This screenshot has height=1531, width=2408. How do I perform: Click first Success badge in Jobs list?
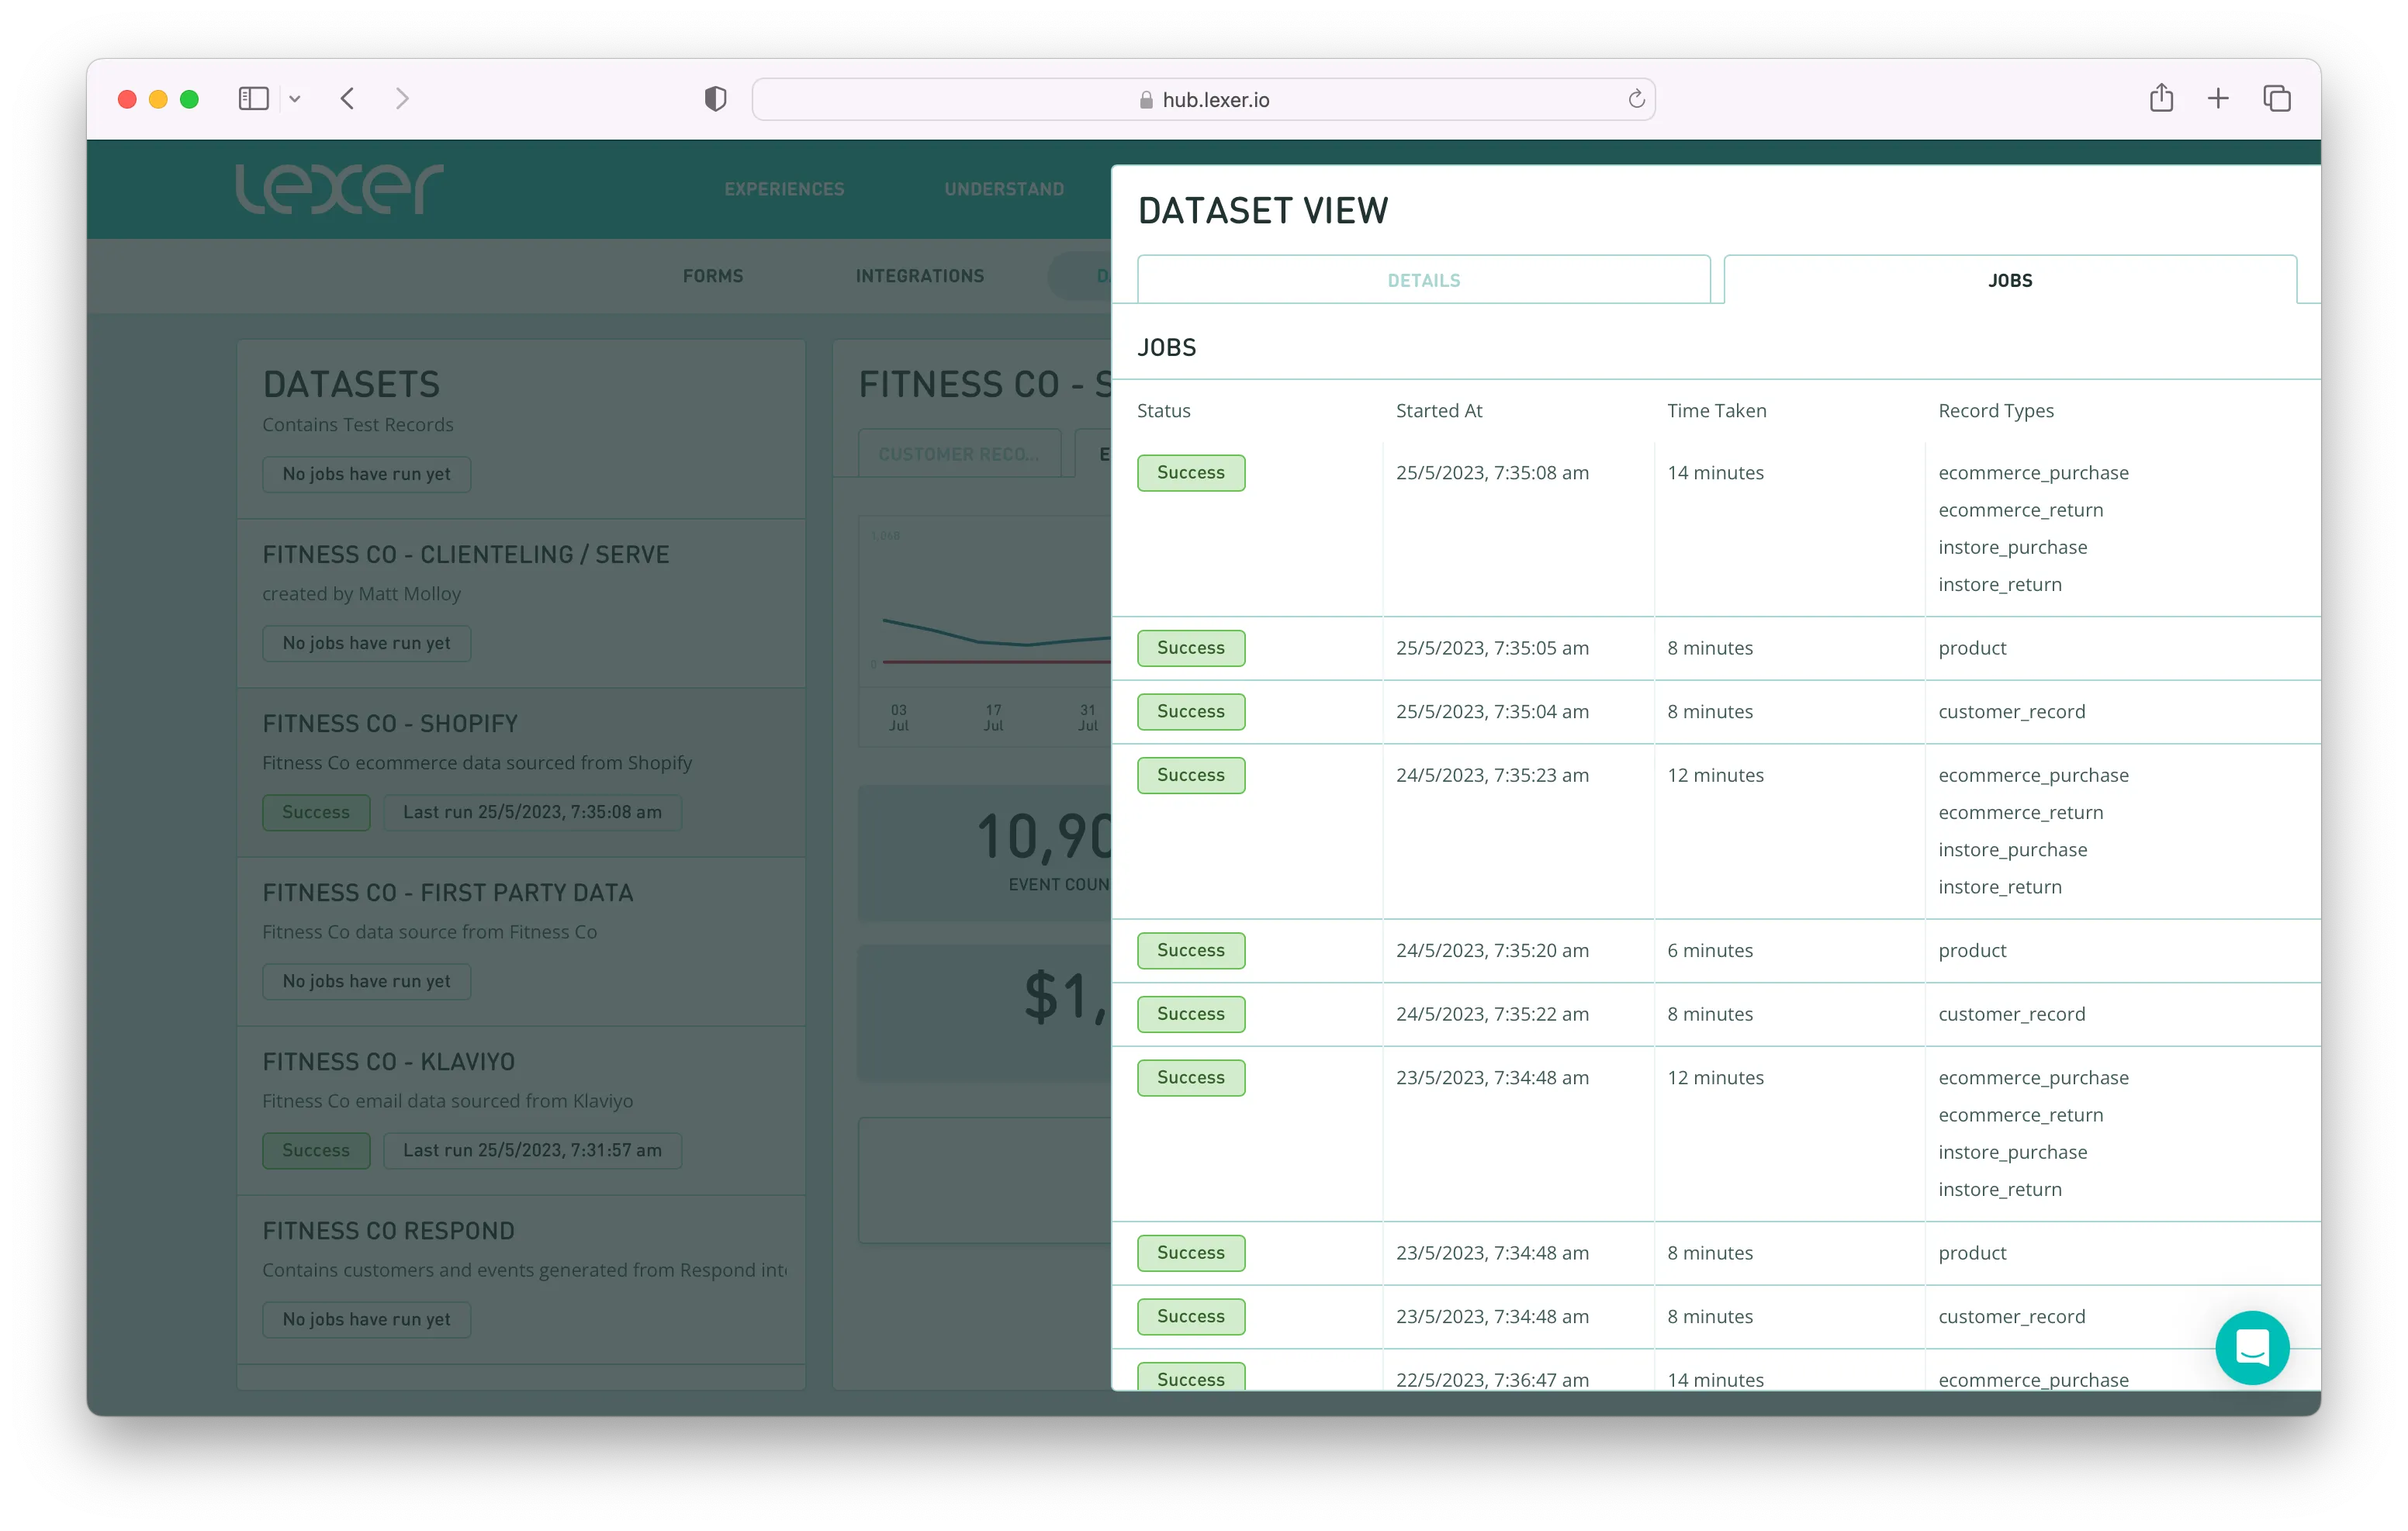click(1190, 473)
